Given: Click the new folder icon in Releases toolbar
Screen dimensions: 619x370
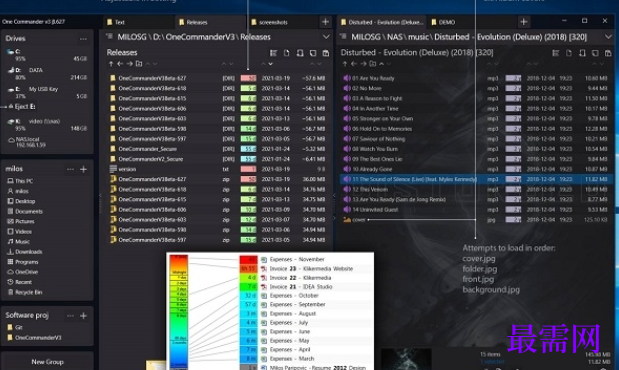Looking at the screenshot, I should tap(139, 64).
